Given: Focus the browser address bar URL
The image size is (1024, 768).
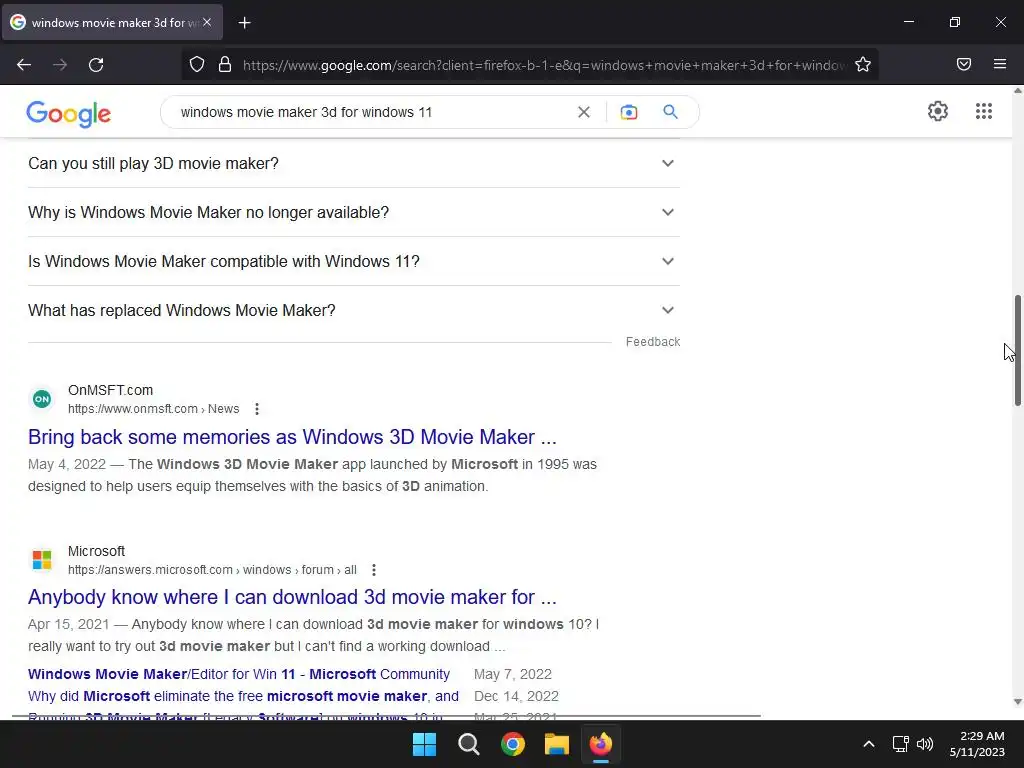Looking at the screenshot, I should tap(543, 65).
